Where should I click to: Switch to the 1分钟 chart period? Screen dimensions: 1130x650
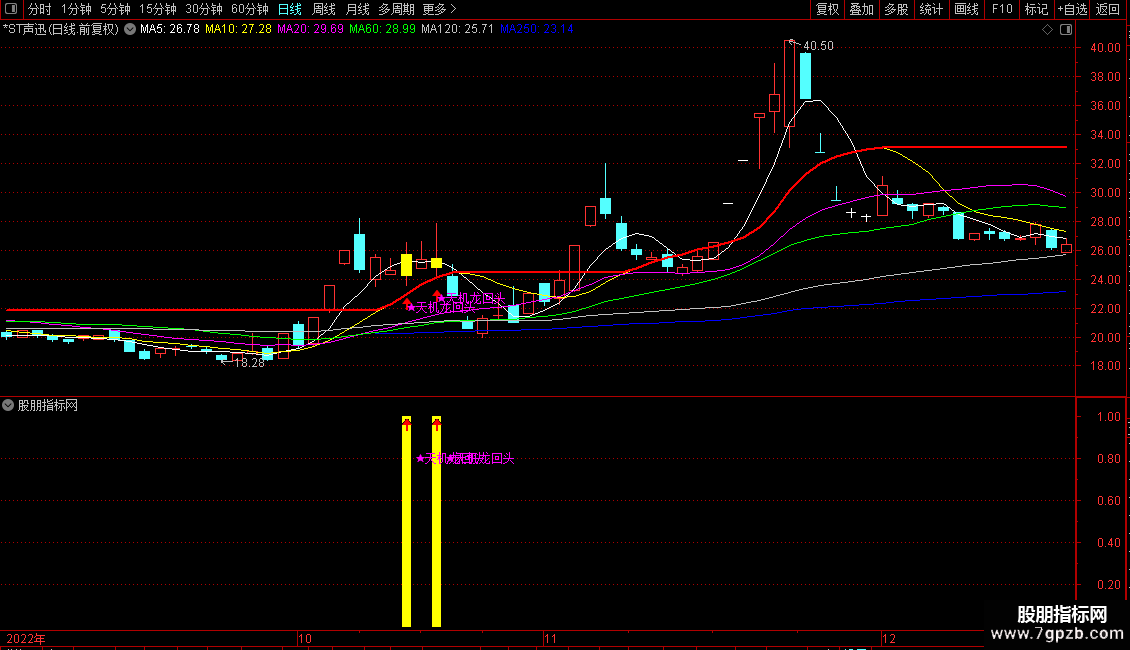tap(76, 9)
